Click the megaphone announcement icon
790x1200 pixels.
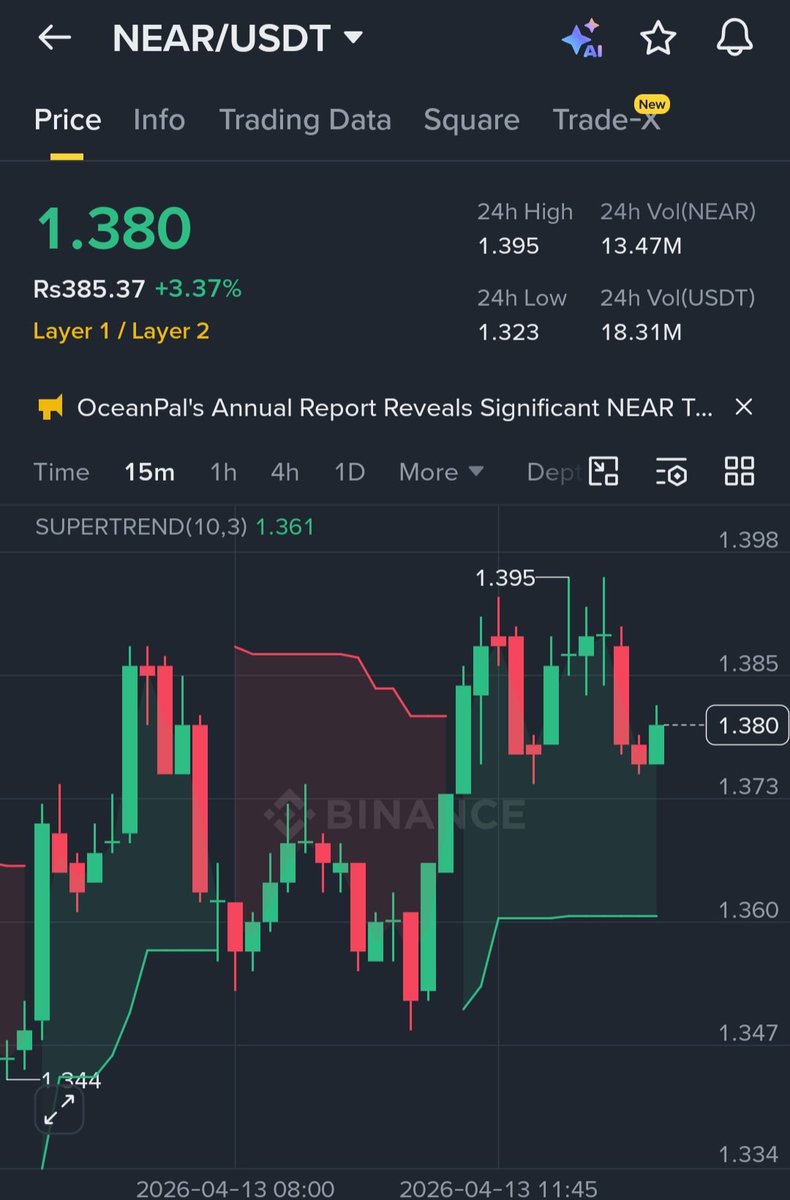(50, 407)
